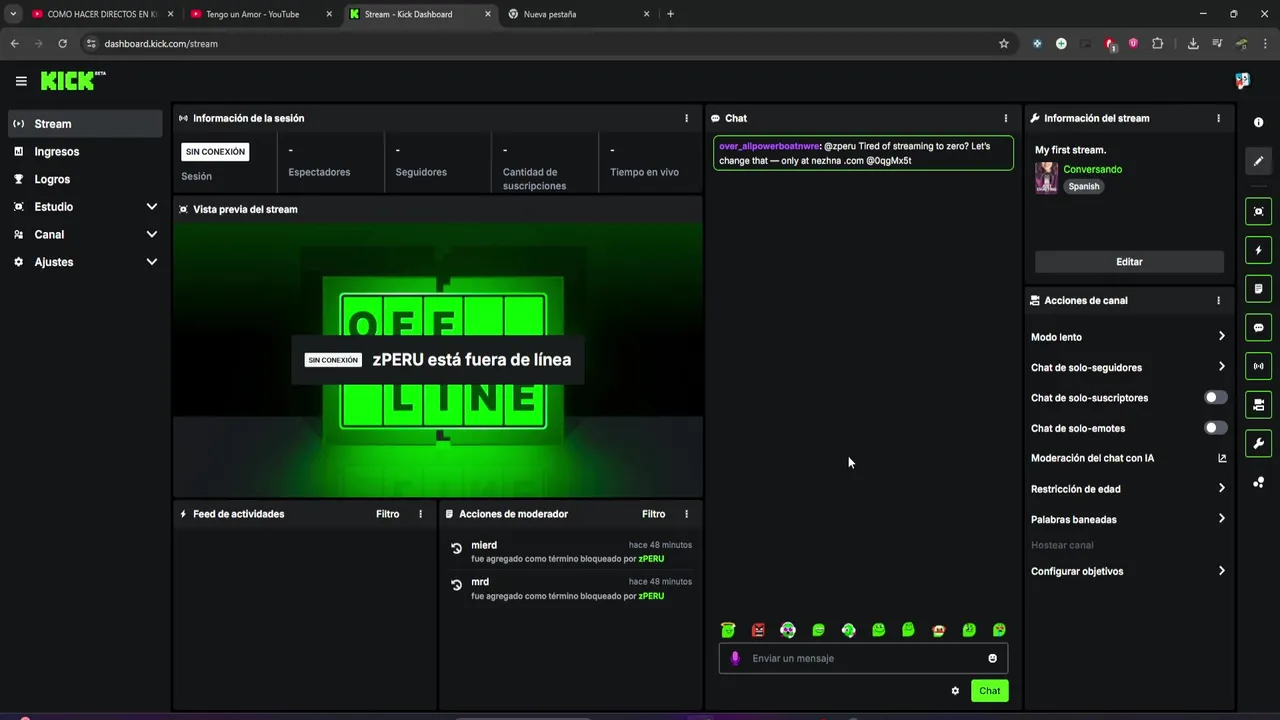The width and height of the screenshot is (1280, 720).
Task: Open Acciones de moderador three-dot menu
Action: [686, 514]
